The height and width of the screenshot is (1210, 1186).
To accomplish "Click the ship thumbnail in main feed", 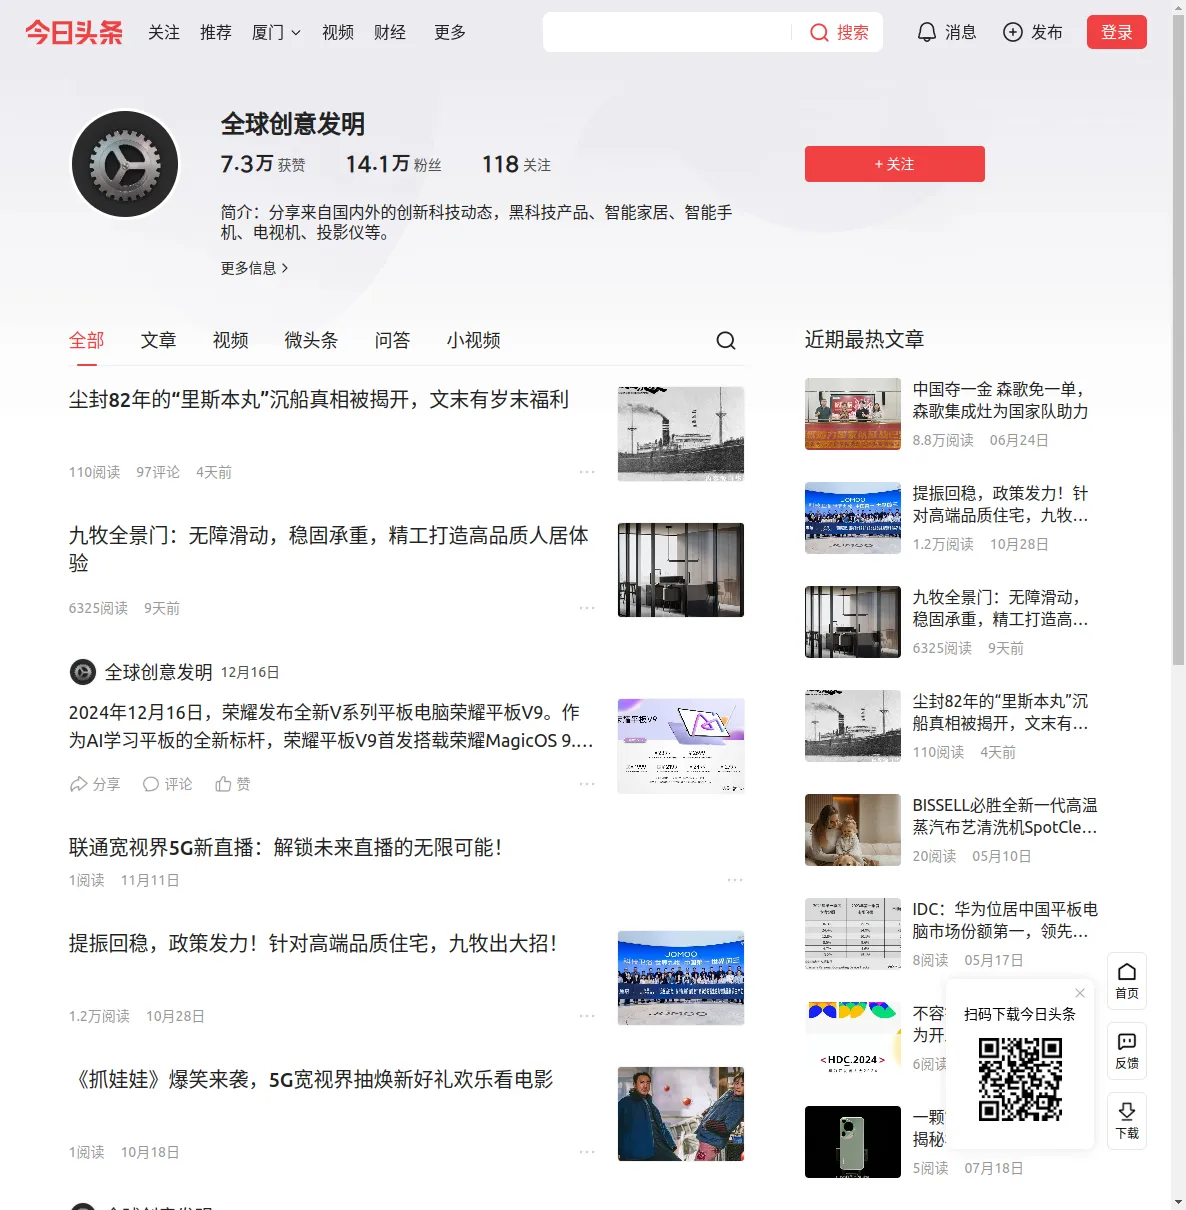I will (681, 434).
